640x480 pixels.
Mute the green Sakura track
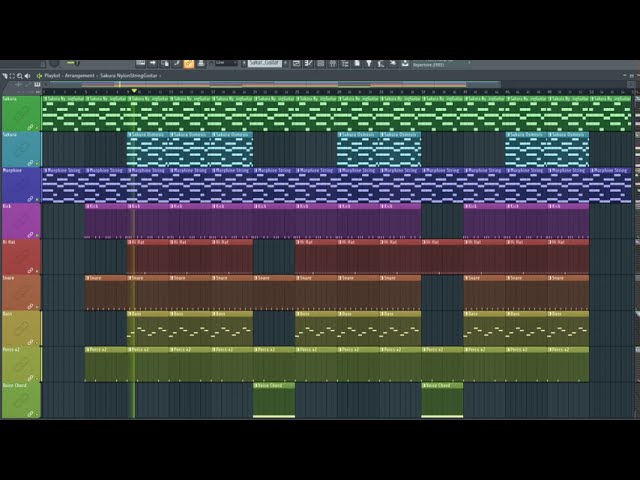point(37,128)
